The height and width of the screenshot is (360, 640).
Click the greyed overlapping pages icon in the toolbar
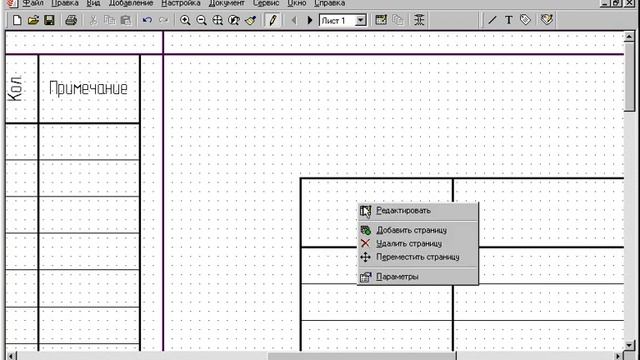click(398, 20)
